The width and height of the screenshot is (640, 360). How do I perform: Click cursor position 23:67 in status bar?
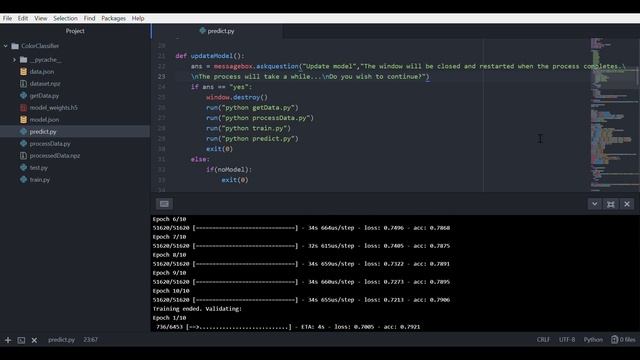(x=91, y=340)
